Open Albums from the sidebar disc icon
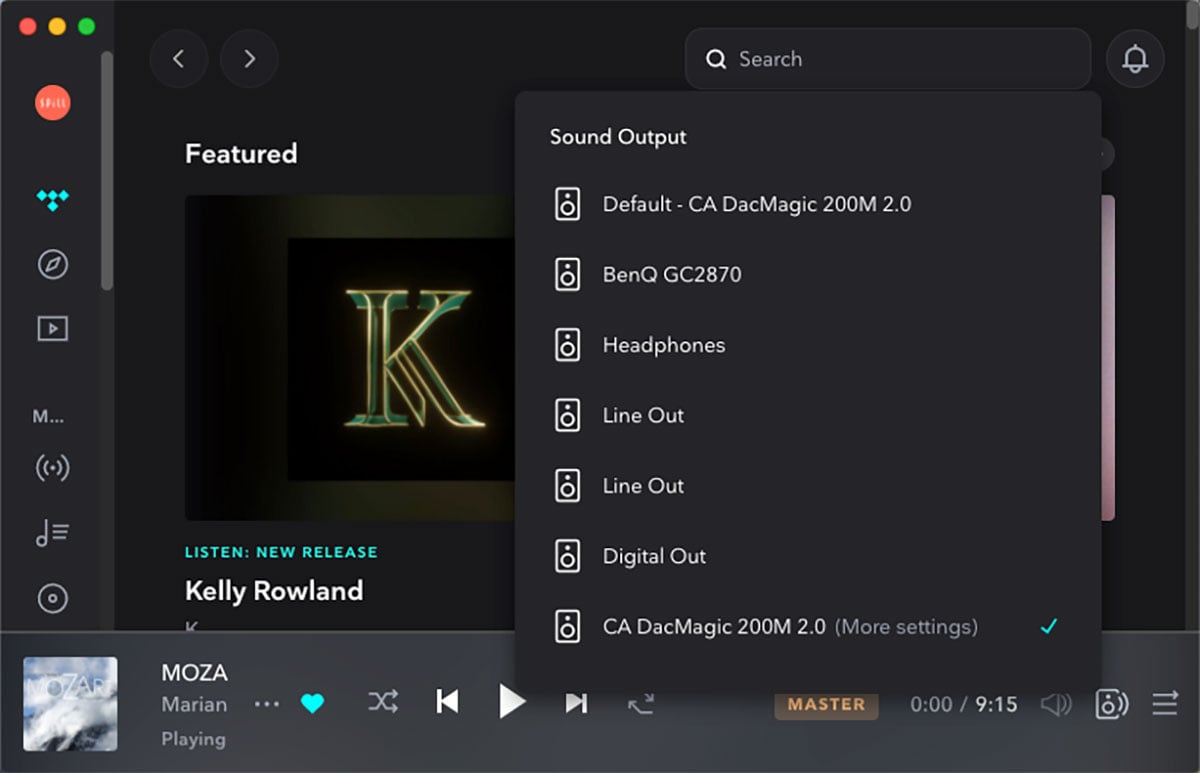 [53, 598]
